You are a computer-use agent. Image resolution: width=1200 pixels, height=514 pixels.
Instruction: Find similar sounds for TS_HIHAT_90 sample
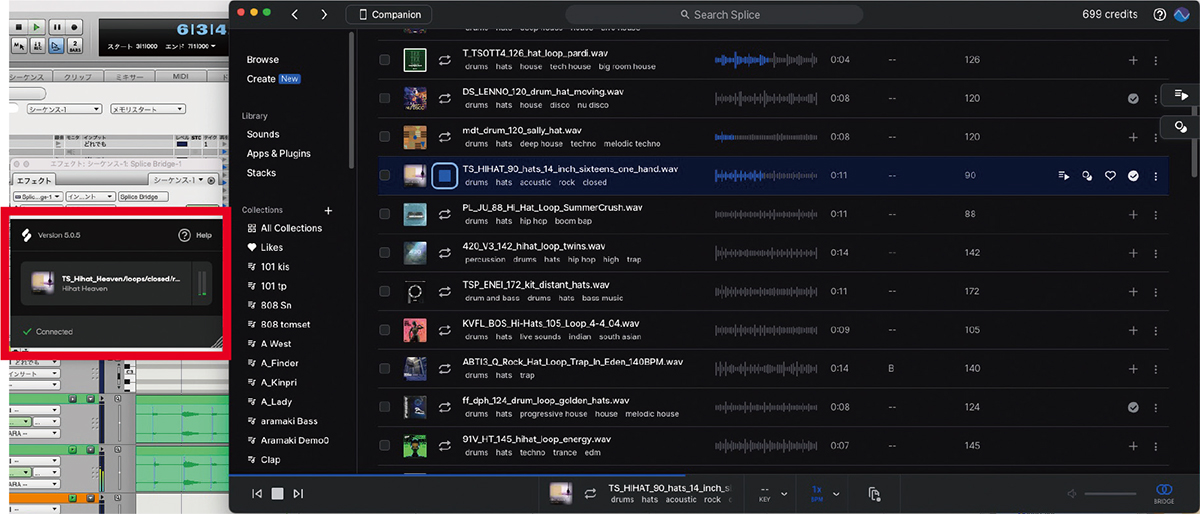coord(1087,176)
